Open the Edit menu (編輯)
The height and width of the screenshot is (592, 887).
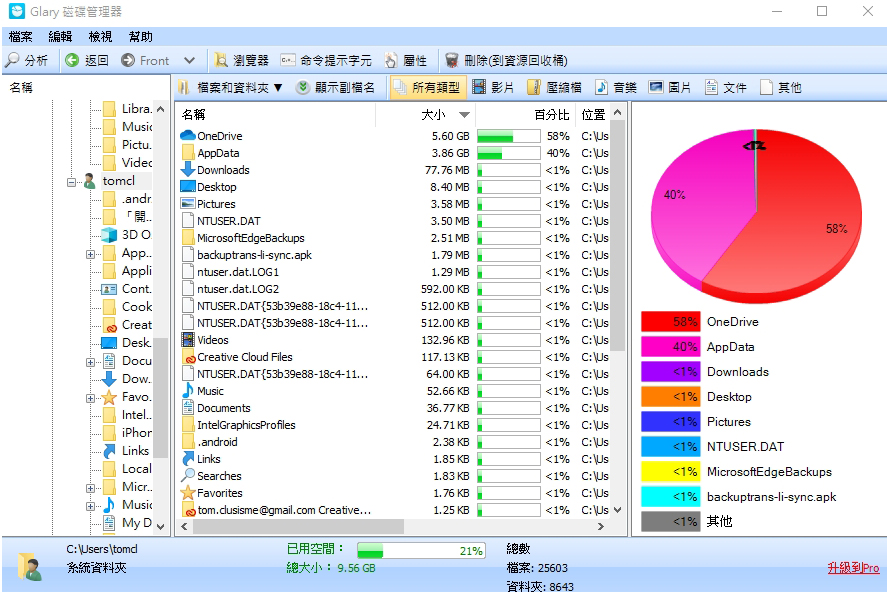(60, 37)
